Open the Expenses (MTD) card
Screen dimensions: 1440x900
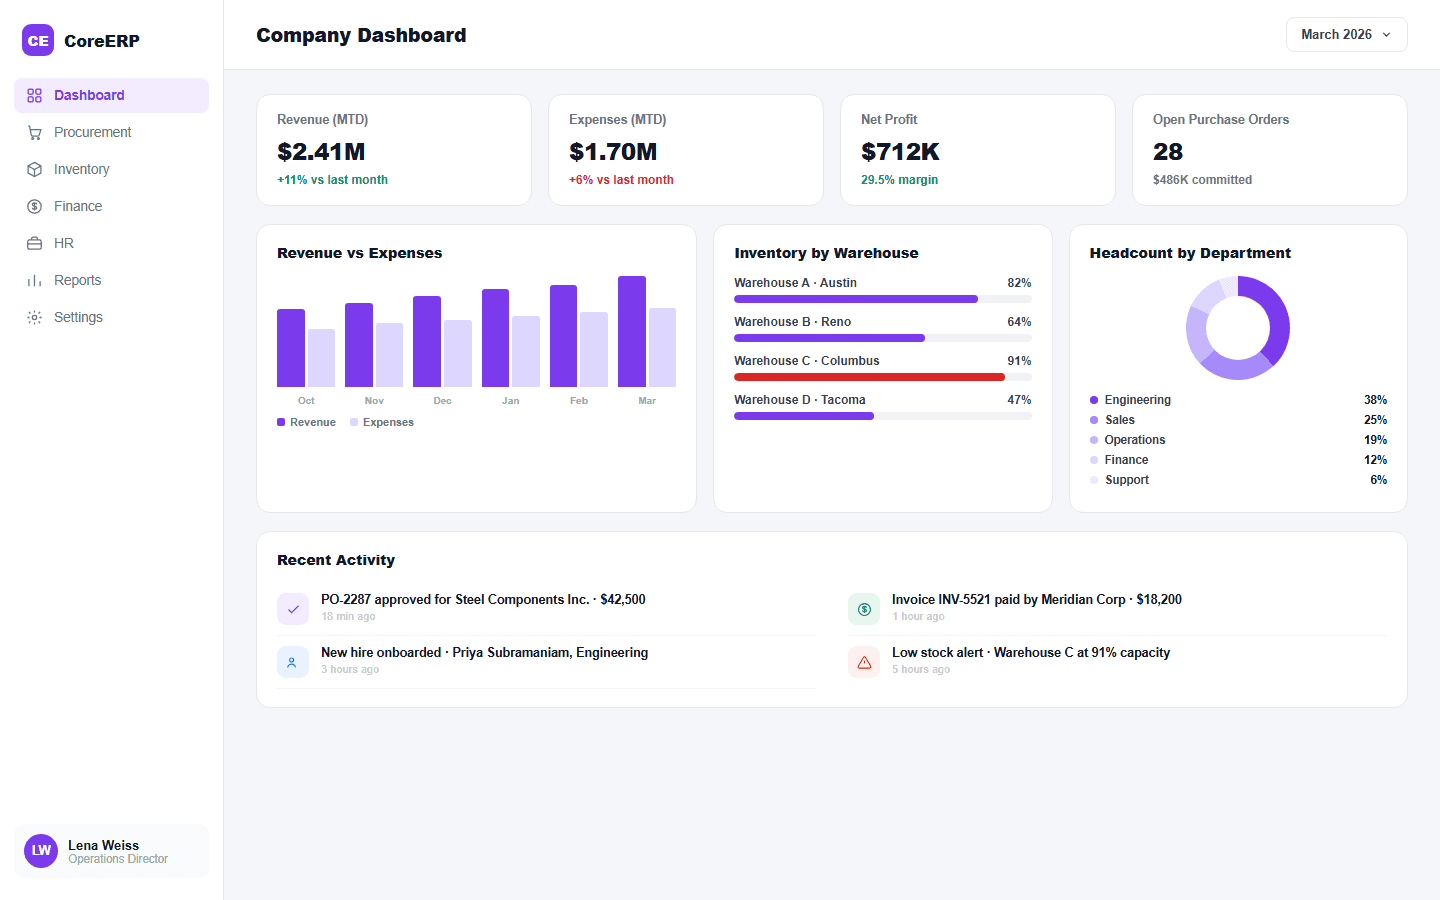coord(686,150)
